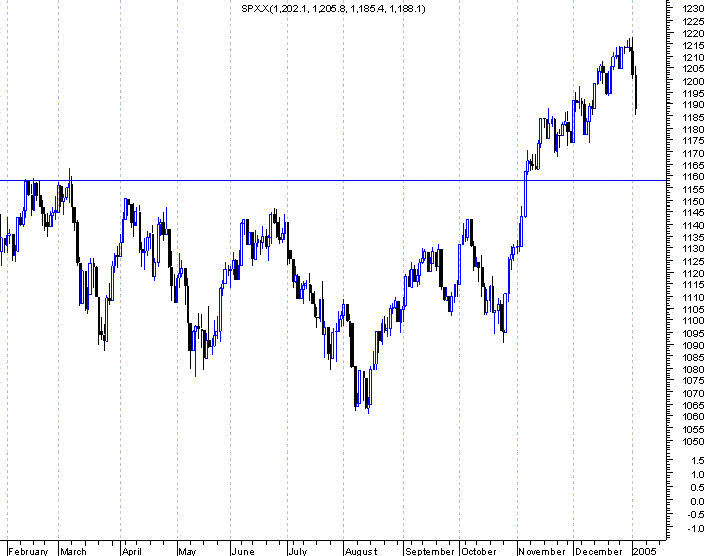Select the 1170 price axis label
Viewport: 707px width, 556px height.
pos(693,153)
